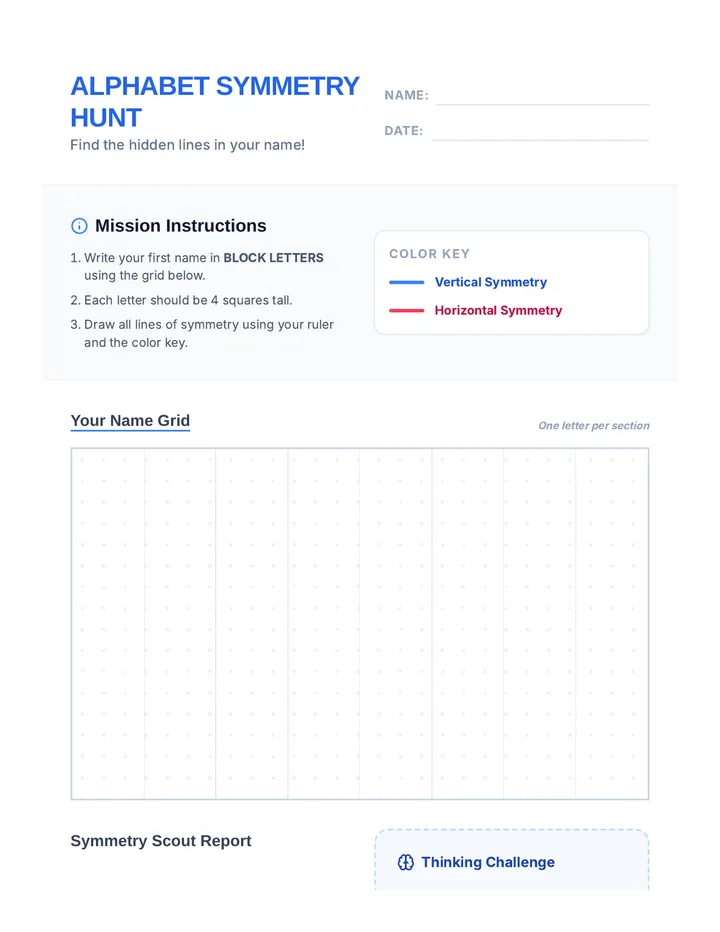Click the Thinking Challenge heading text
Viewport: 720px width, 932px height.
tap(488, 862)
